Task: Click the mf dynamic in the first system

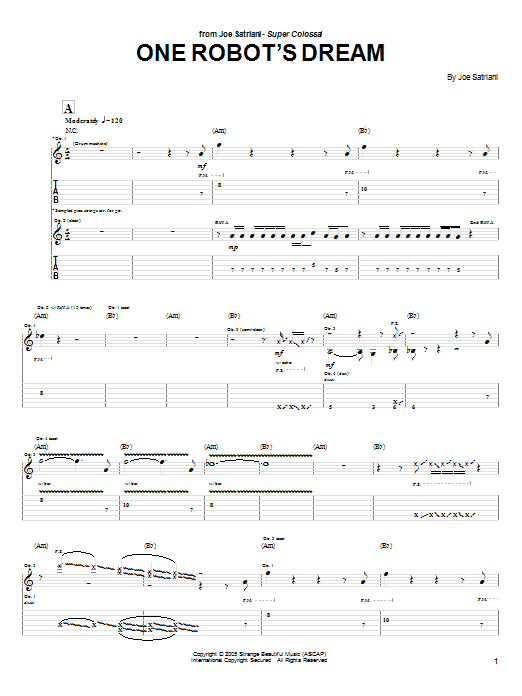Action: (x=202, y=166)
